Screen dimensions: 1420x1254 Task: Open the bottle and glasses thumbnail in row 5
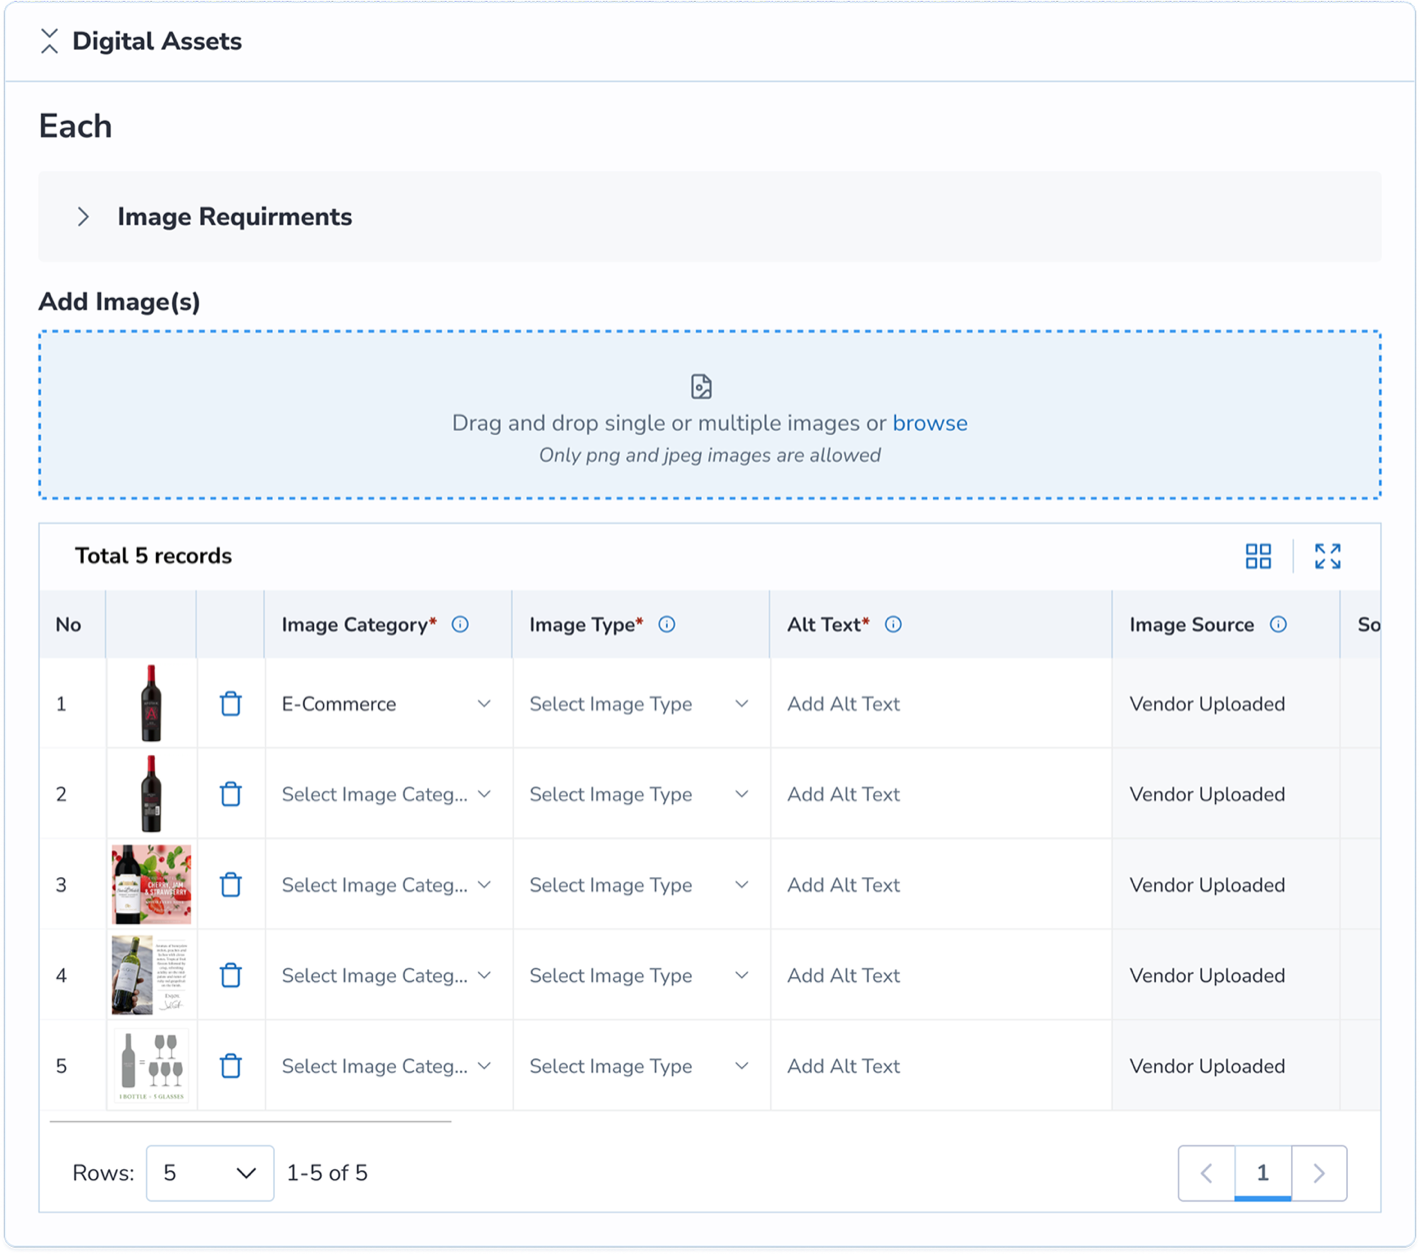pos(151,1066)
